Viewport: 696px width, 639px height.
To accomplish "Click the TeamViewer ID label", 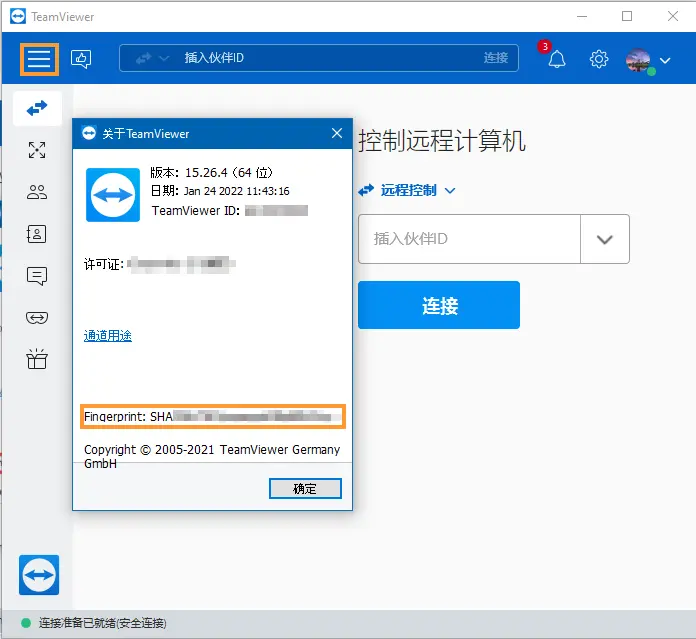I will tap(195, 210).
